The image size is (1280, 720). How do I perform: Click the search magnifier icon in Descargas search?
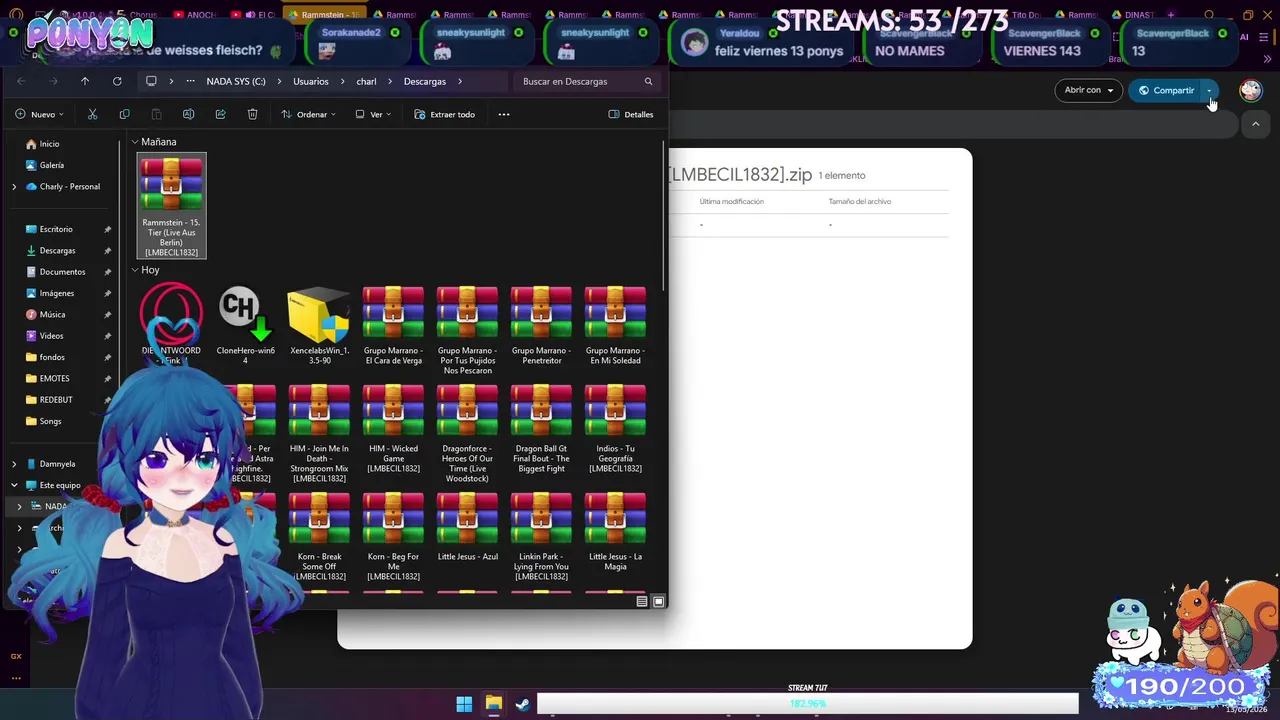[x=648, y=81]
